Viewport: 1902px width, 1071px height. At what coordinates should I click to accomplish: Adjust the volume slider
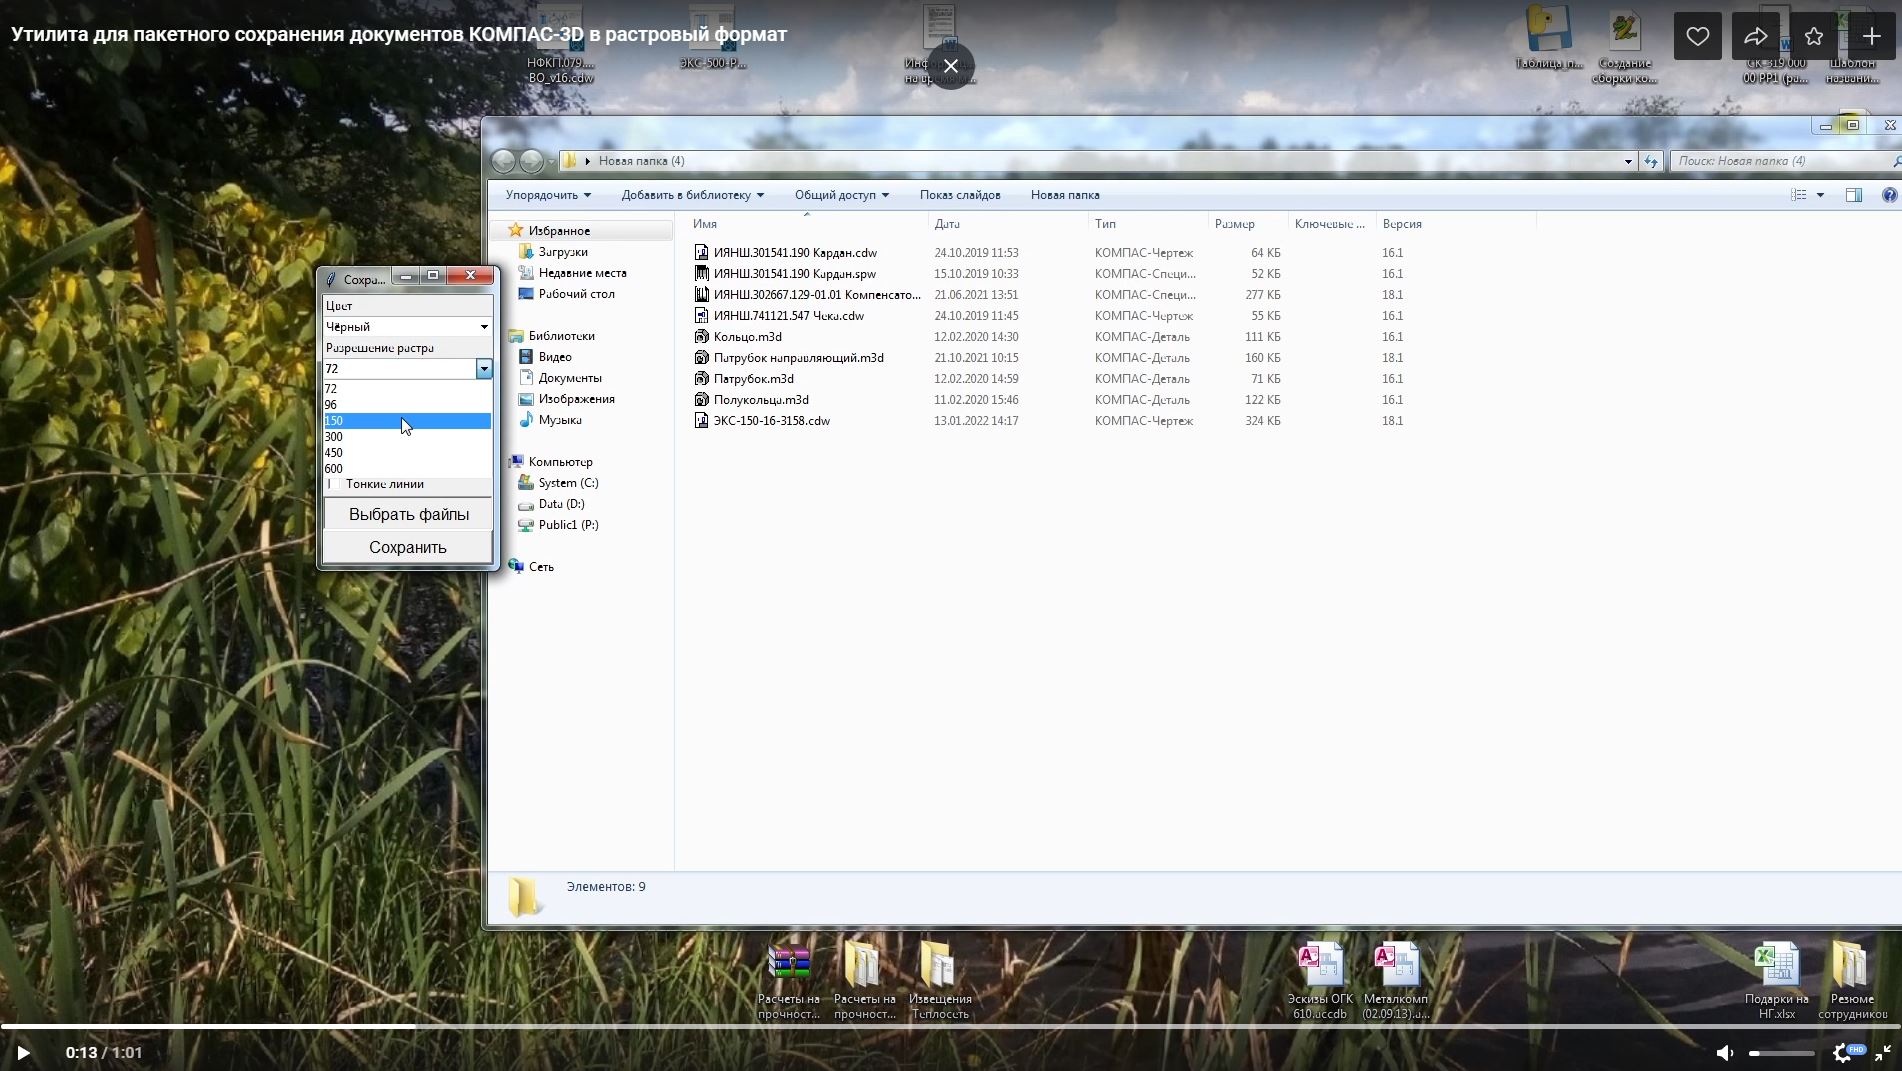pyautogui.click(x=1781, y=1053)
